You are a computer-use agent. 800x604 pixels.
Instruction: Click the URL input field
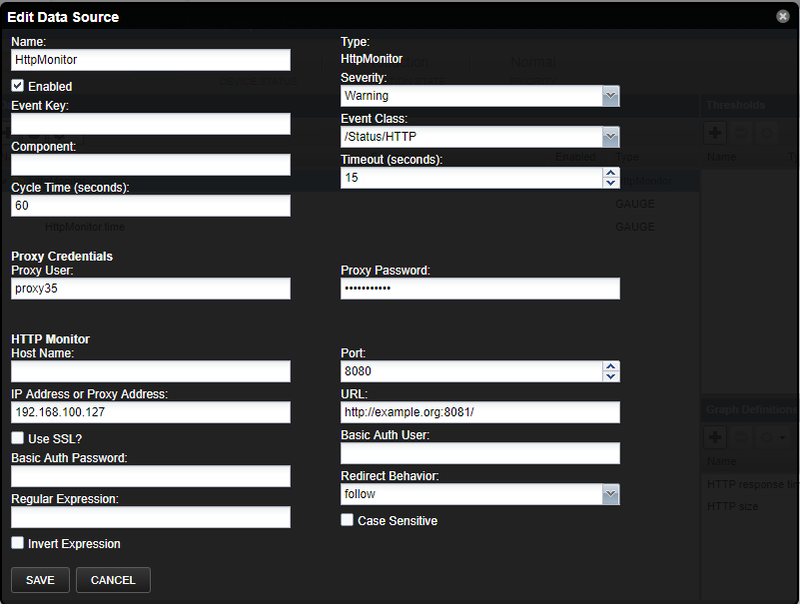coord(480,412)
